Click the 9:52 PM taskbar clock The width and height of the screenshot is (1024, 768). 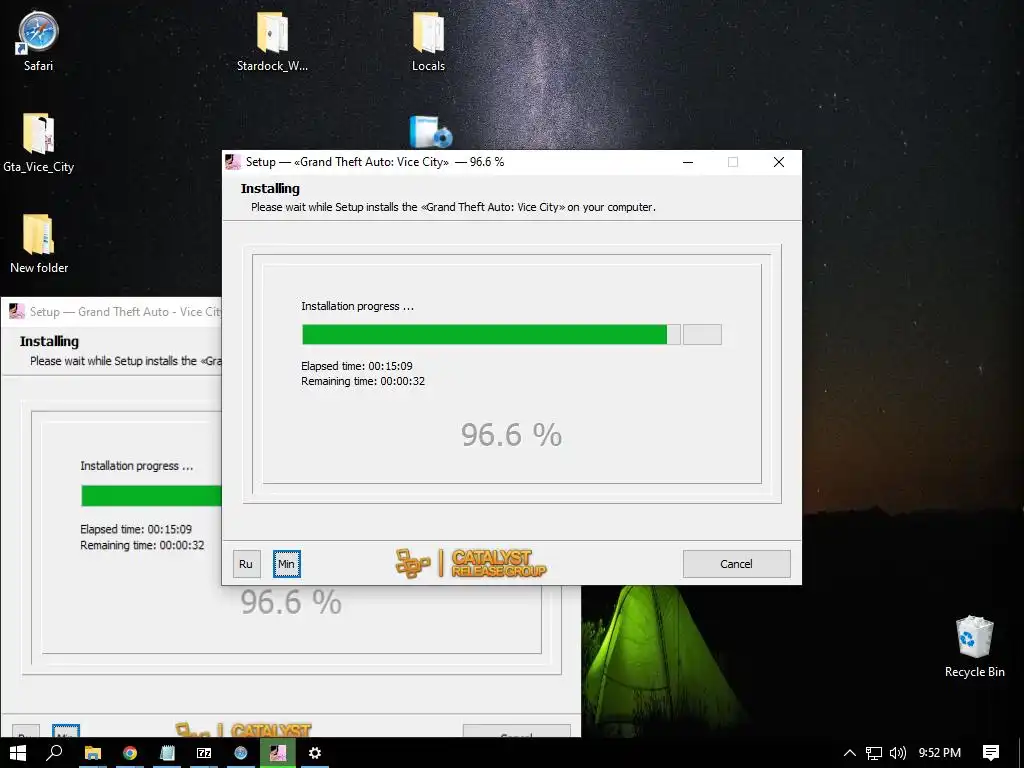coord(939,753)
